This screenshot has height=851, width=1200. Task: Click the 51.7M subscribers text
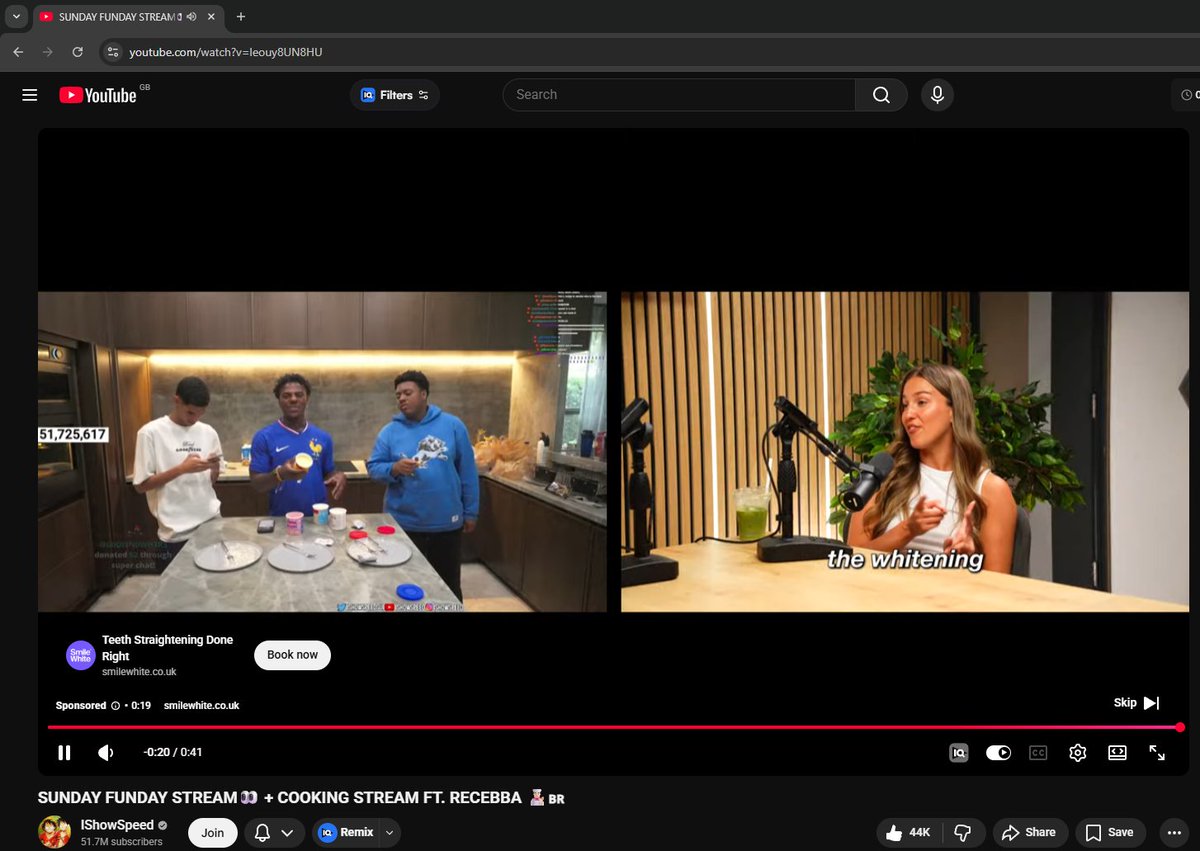point(122,842)
